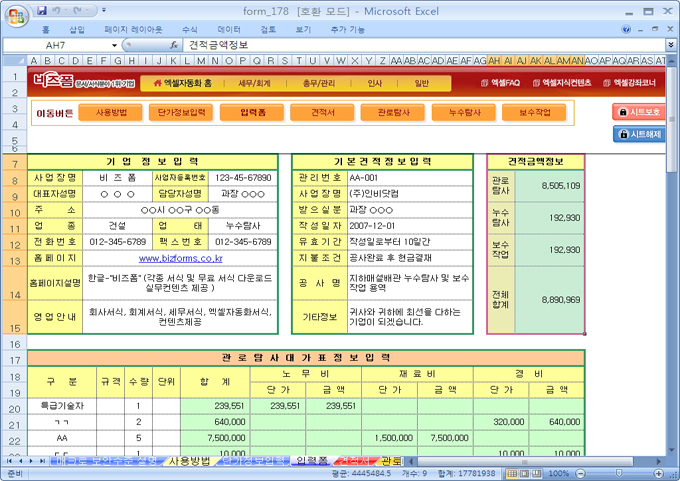The width and height of the screenshot is (680, 481).
Task: Open the Name Box dropdown arrow
Action: coord(114,46)
